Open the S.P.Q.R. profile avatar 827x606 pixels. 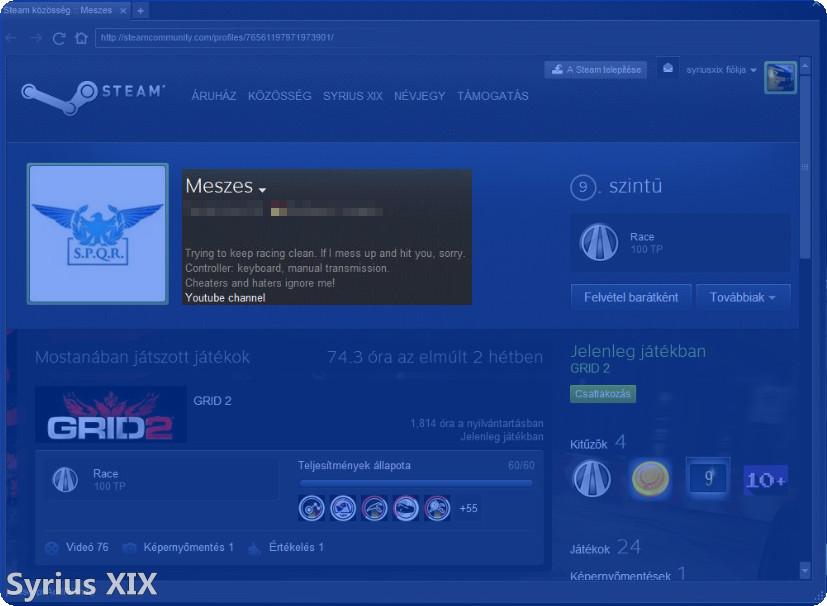(98, 234)
